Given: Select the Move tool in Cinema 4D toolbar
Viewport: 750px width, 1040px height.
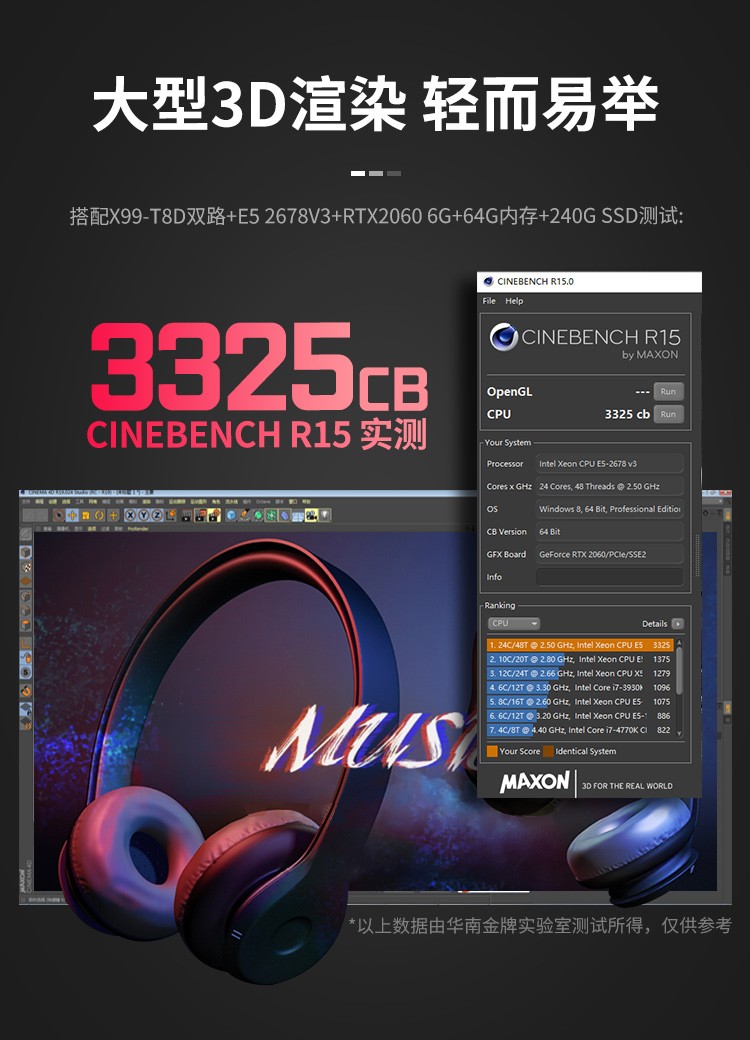Looking at the screenshot, I should pos(72,515).
